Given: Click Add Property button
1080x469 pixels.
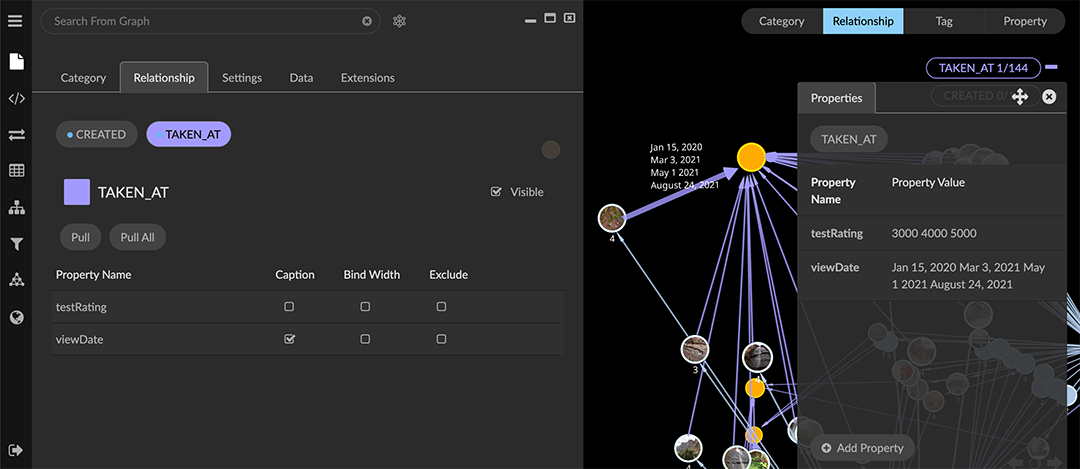Looking at the screenshot, I should [862, 448].
